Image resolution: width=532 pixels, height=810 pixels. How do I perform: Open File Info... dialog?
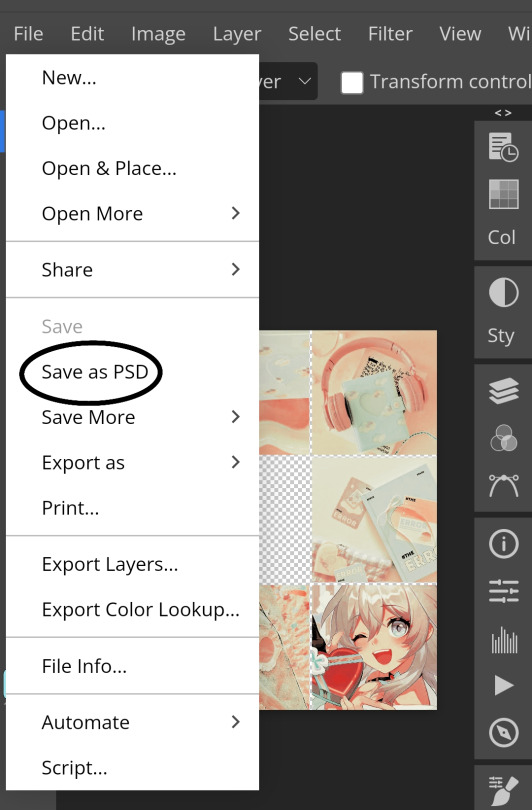pyautogui.click(x=132, y=666)
